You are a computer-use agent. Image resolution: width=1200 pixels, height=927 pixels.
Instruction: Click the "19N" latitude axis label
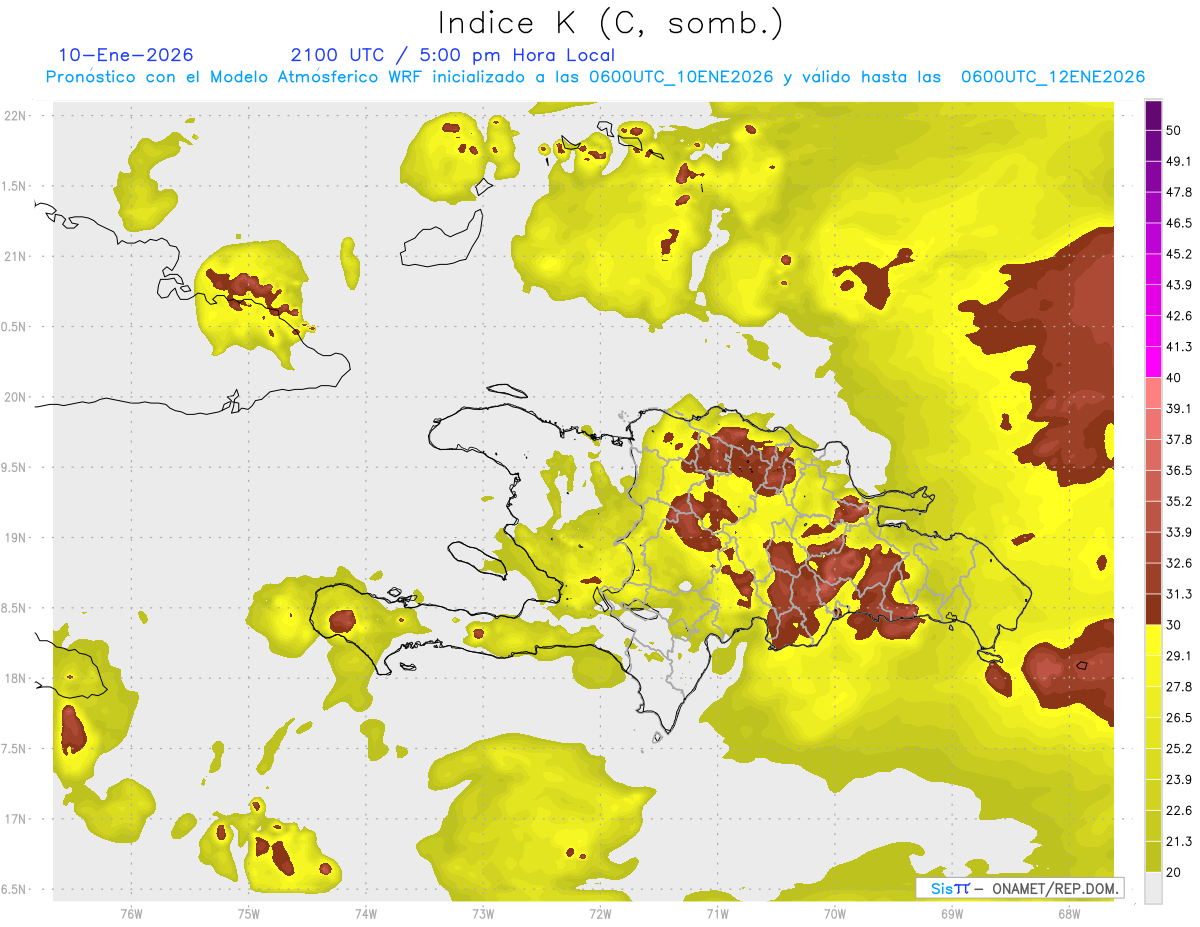pyautogui.click(x=15, y=538)
